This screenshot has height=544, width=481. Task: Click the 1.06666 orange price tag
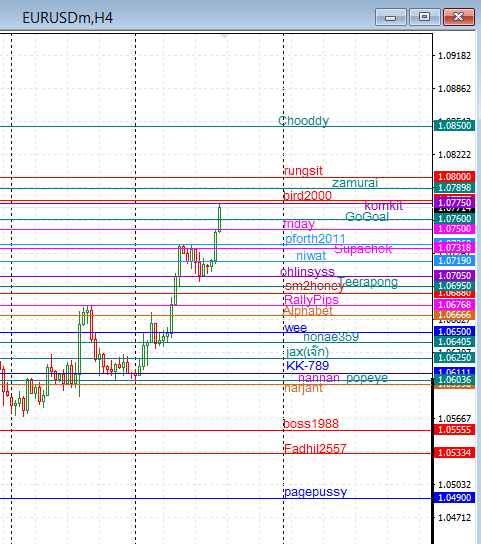pos(454,315)
